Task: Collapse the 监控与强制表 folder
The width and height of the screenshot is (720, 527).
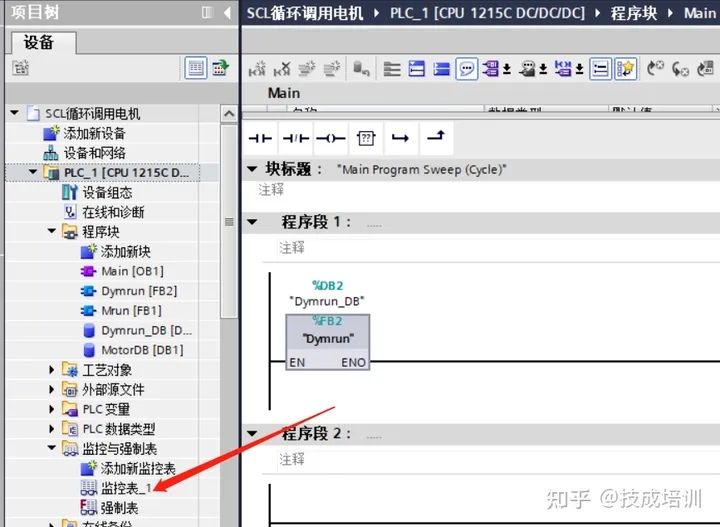Action: click(51, 448)
